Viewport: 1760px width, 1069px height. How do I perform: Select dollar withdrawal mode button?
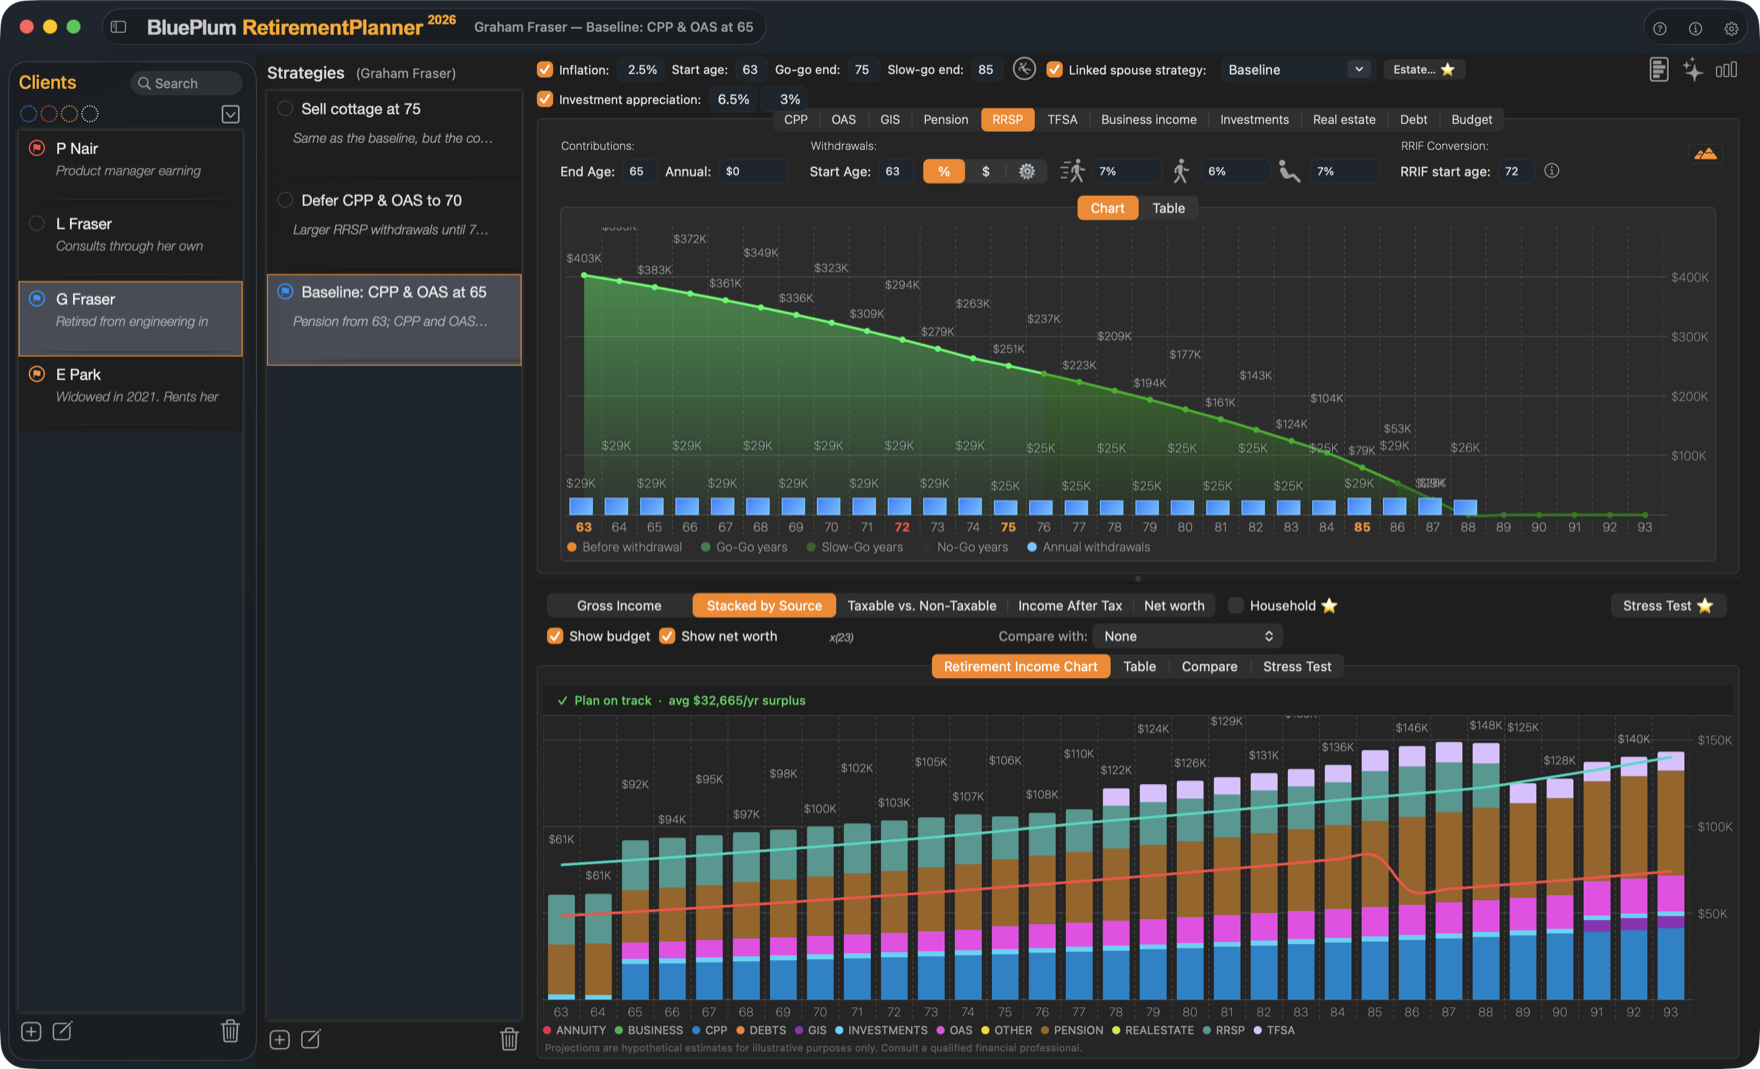tap(986, 172)
